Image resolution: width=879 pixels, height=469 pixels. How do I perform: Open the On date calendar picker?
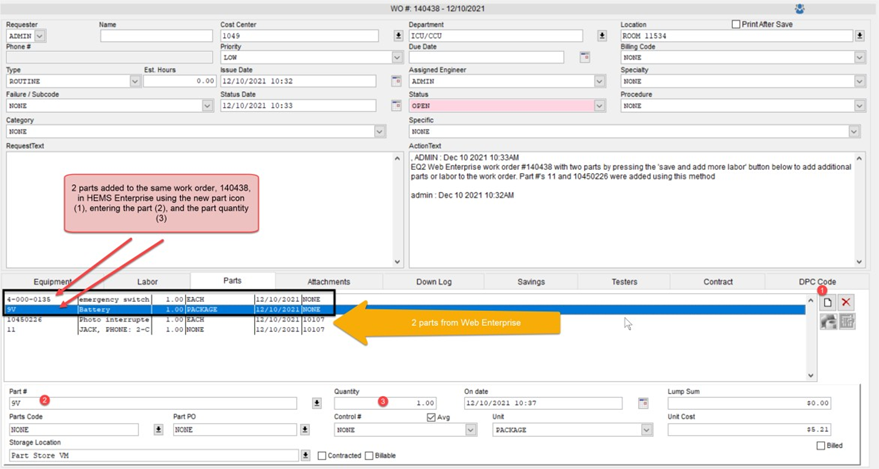tap(643, 404)
